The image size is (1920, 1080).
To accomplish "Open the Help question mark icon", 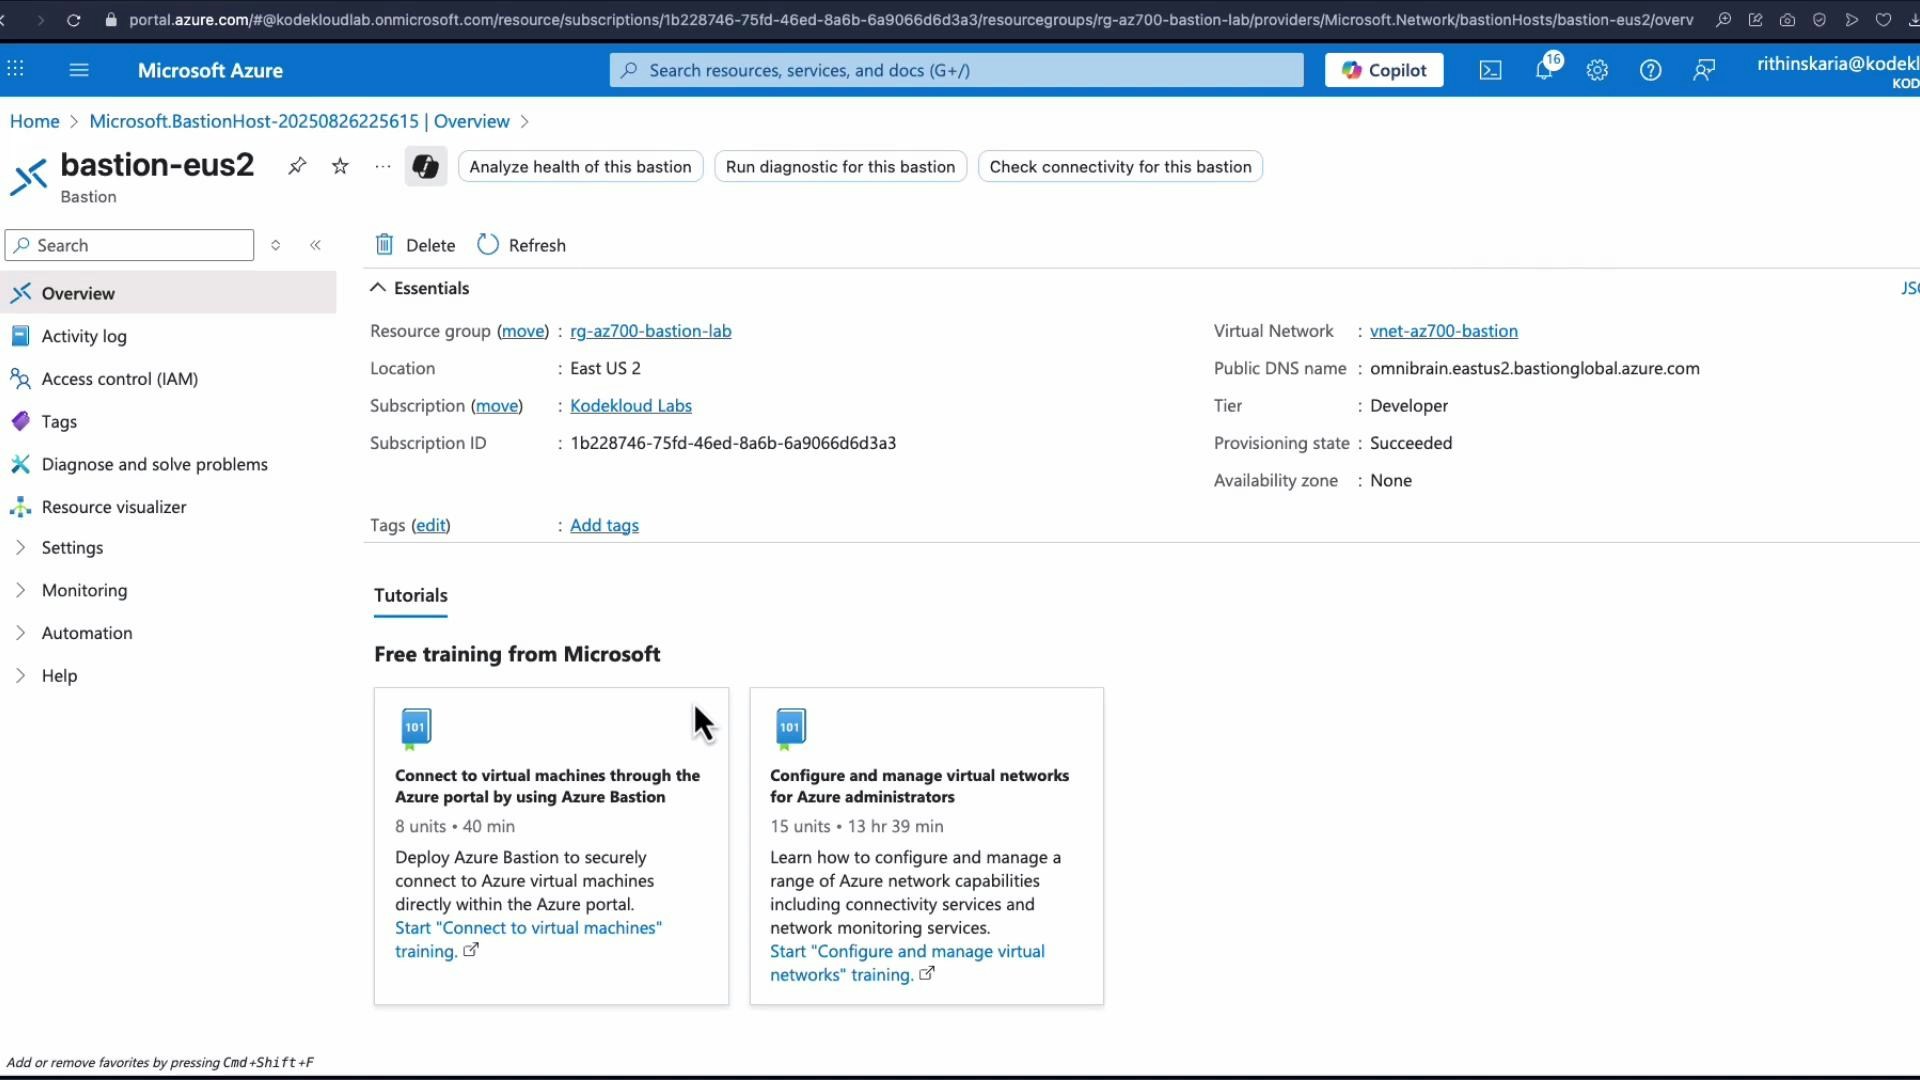I will (1650, 70).
